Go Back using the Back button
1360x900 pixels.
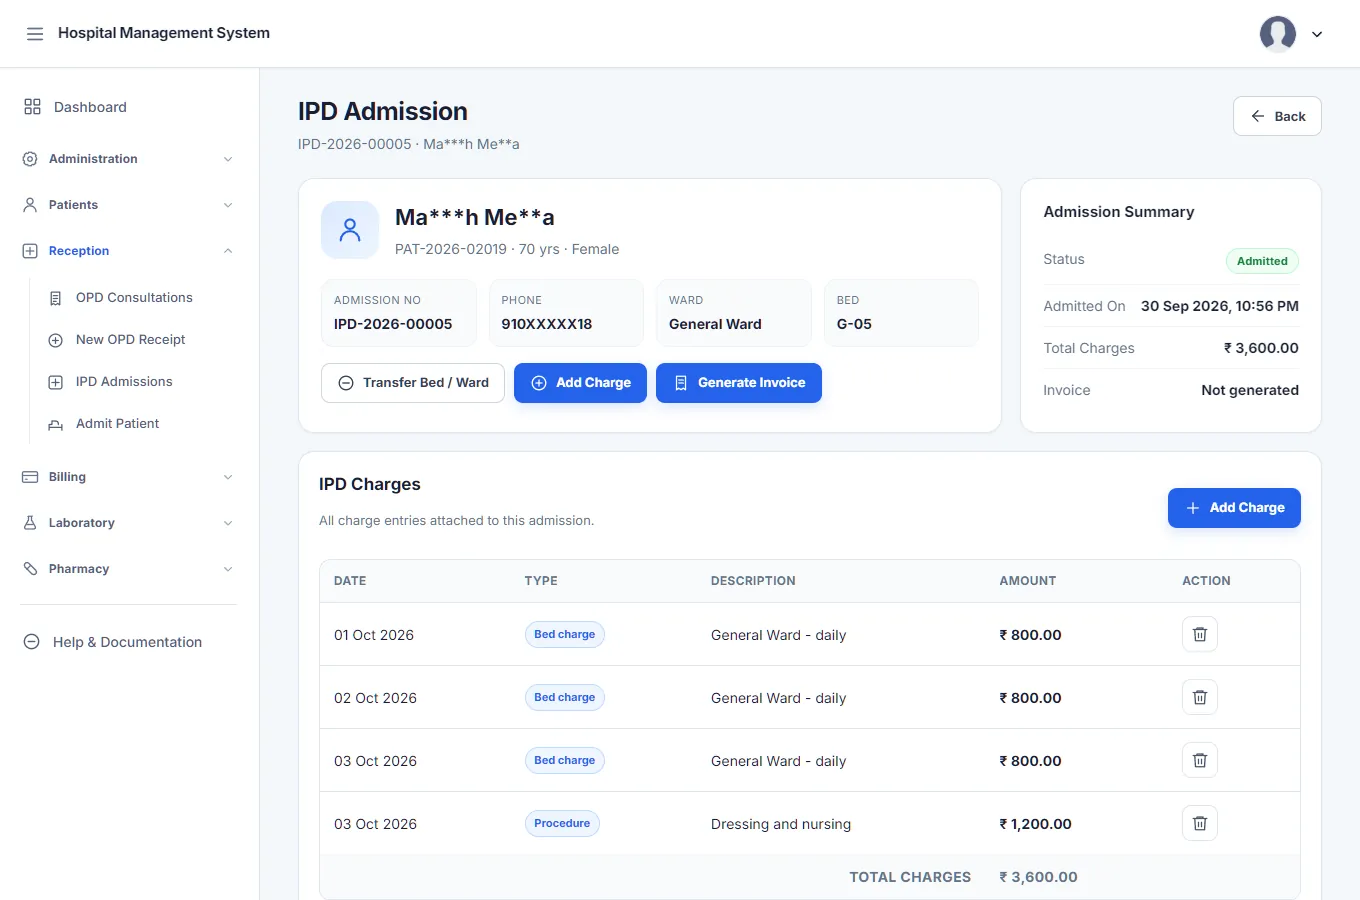[1277, 116]
